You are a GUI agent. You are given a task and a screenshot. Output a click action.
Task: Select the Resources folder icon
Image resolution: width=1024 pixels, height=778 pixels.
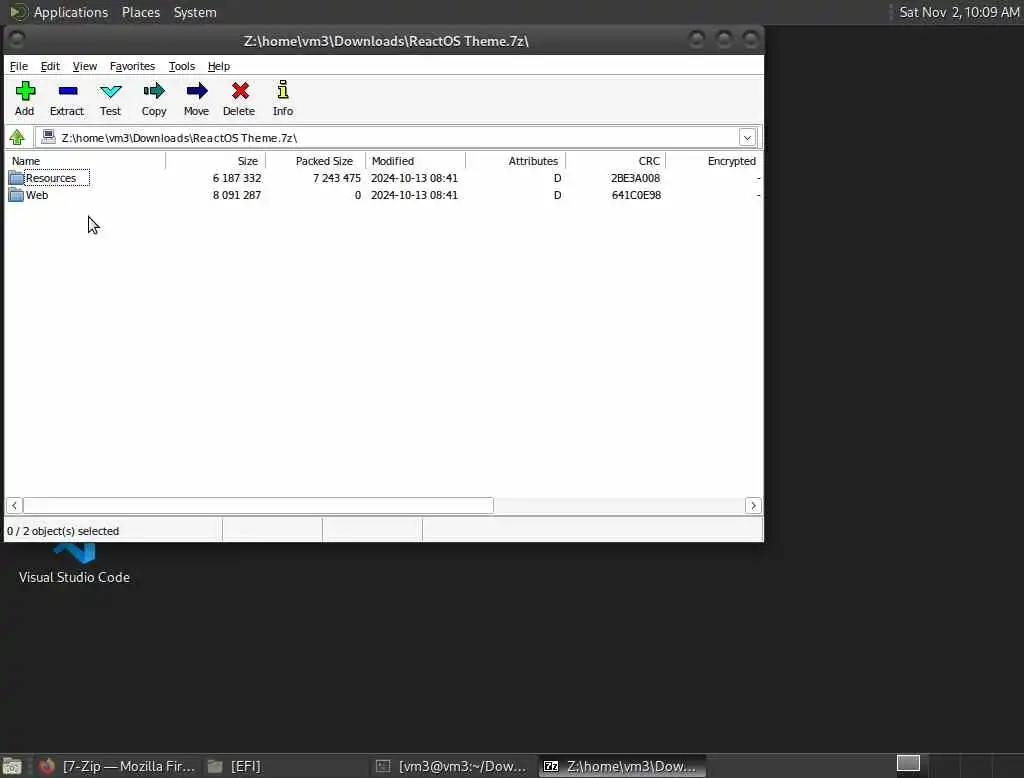pyautogui.click(x=16, y=178)
